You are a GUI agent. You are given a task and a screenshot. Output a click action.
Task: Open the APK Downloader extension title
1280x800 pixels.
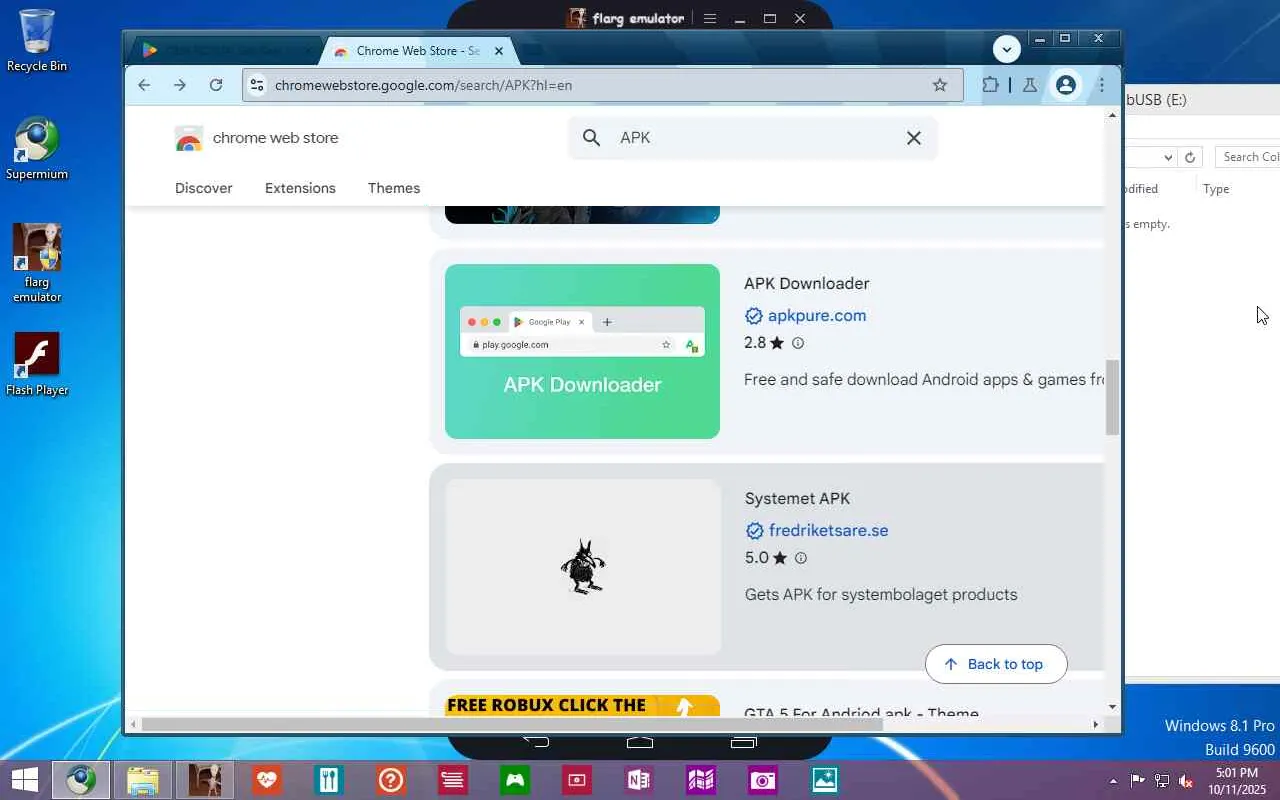[x=807, y=284]
